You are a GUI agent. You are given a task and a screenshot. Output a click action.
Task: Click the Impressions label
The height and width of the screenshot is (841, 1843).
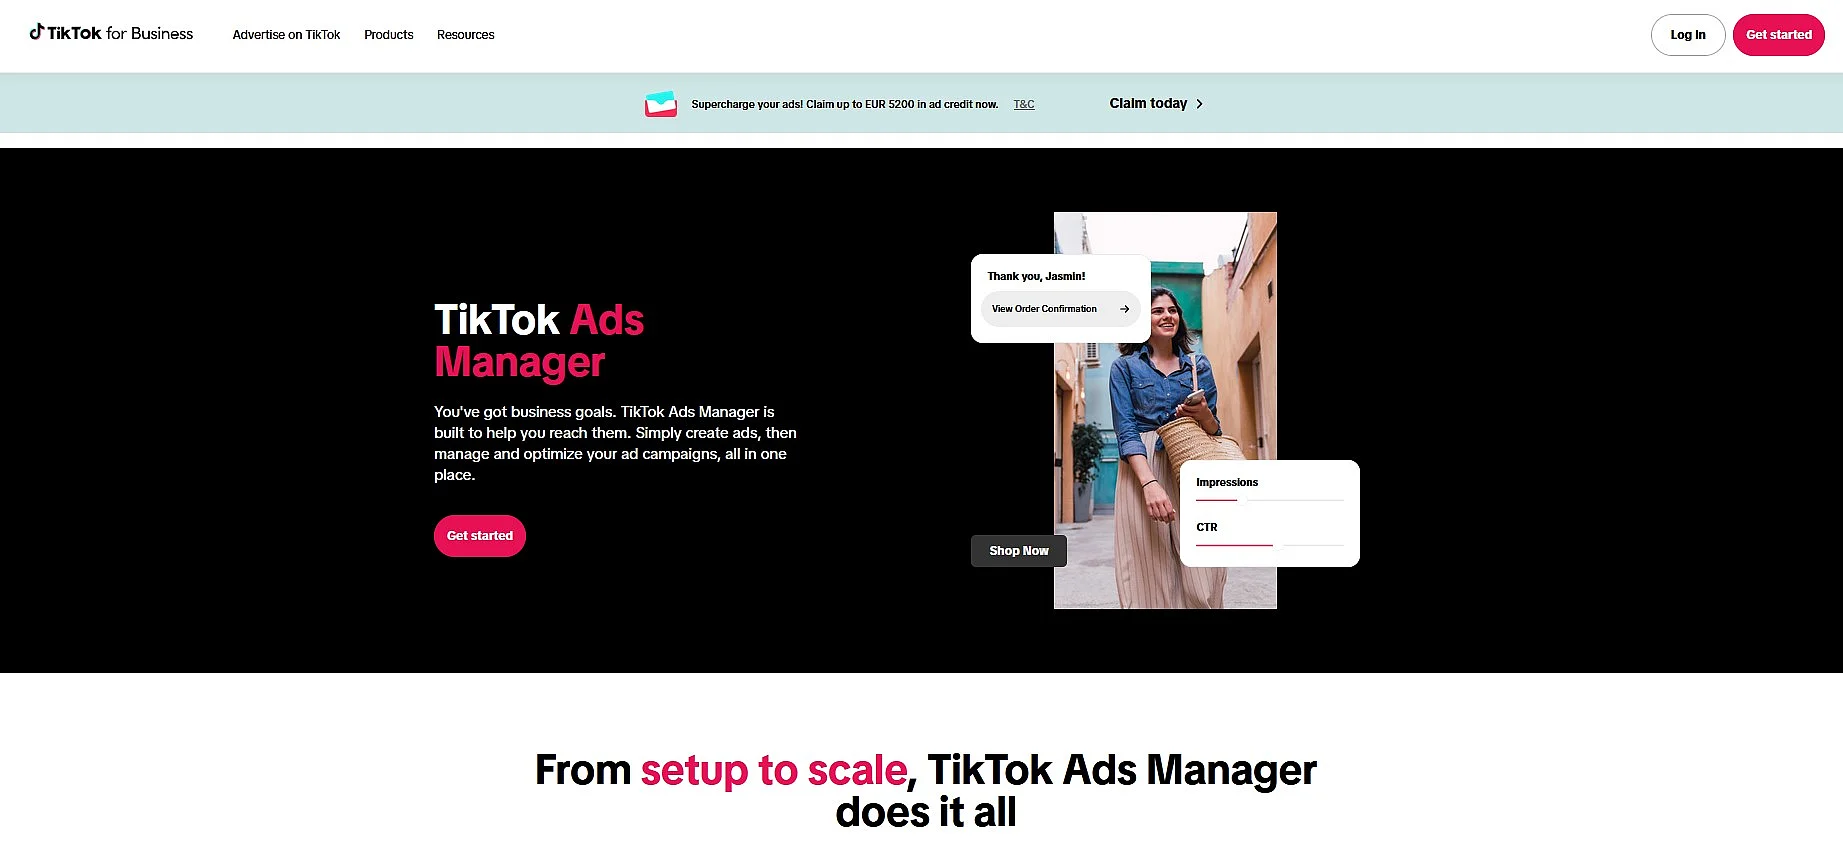point(1227,482)
